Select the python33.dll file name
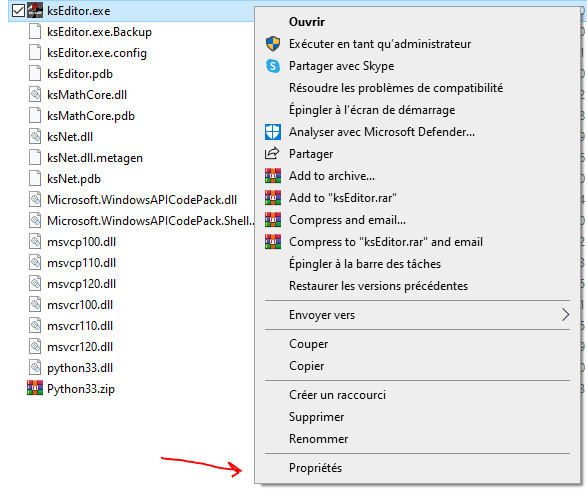Screen dimensions: 587x492 point(80,368)
